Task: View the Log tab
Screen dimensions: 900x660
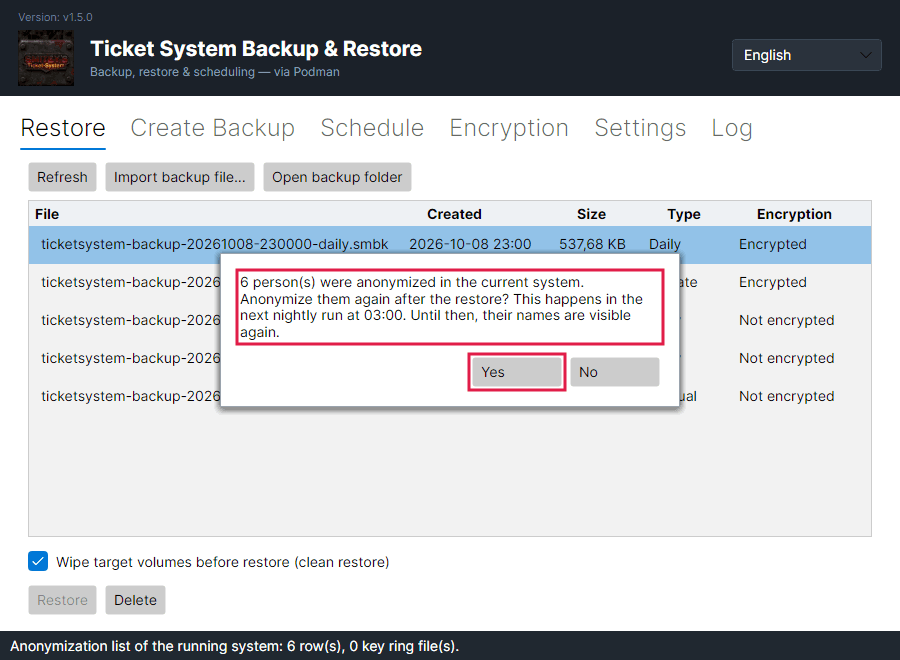Action: 732,128
